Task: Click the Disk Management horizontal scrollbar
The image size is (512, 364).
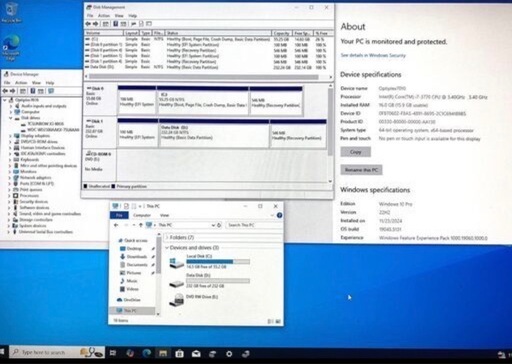Action: [204, 77]
